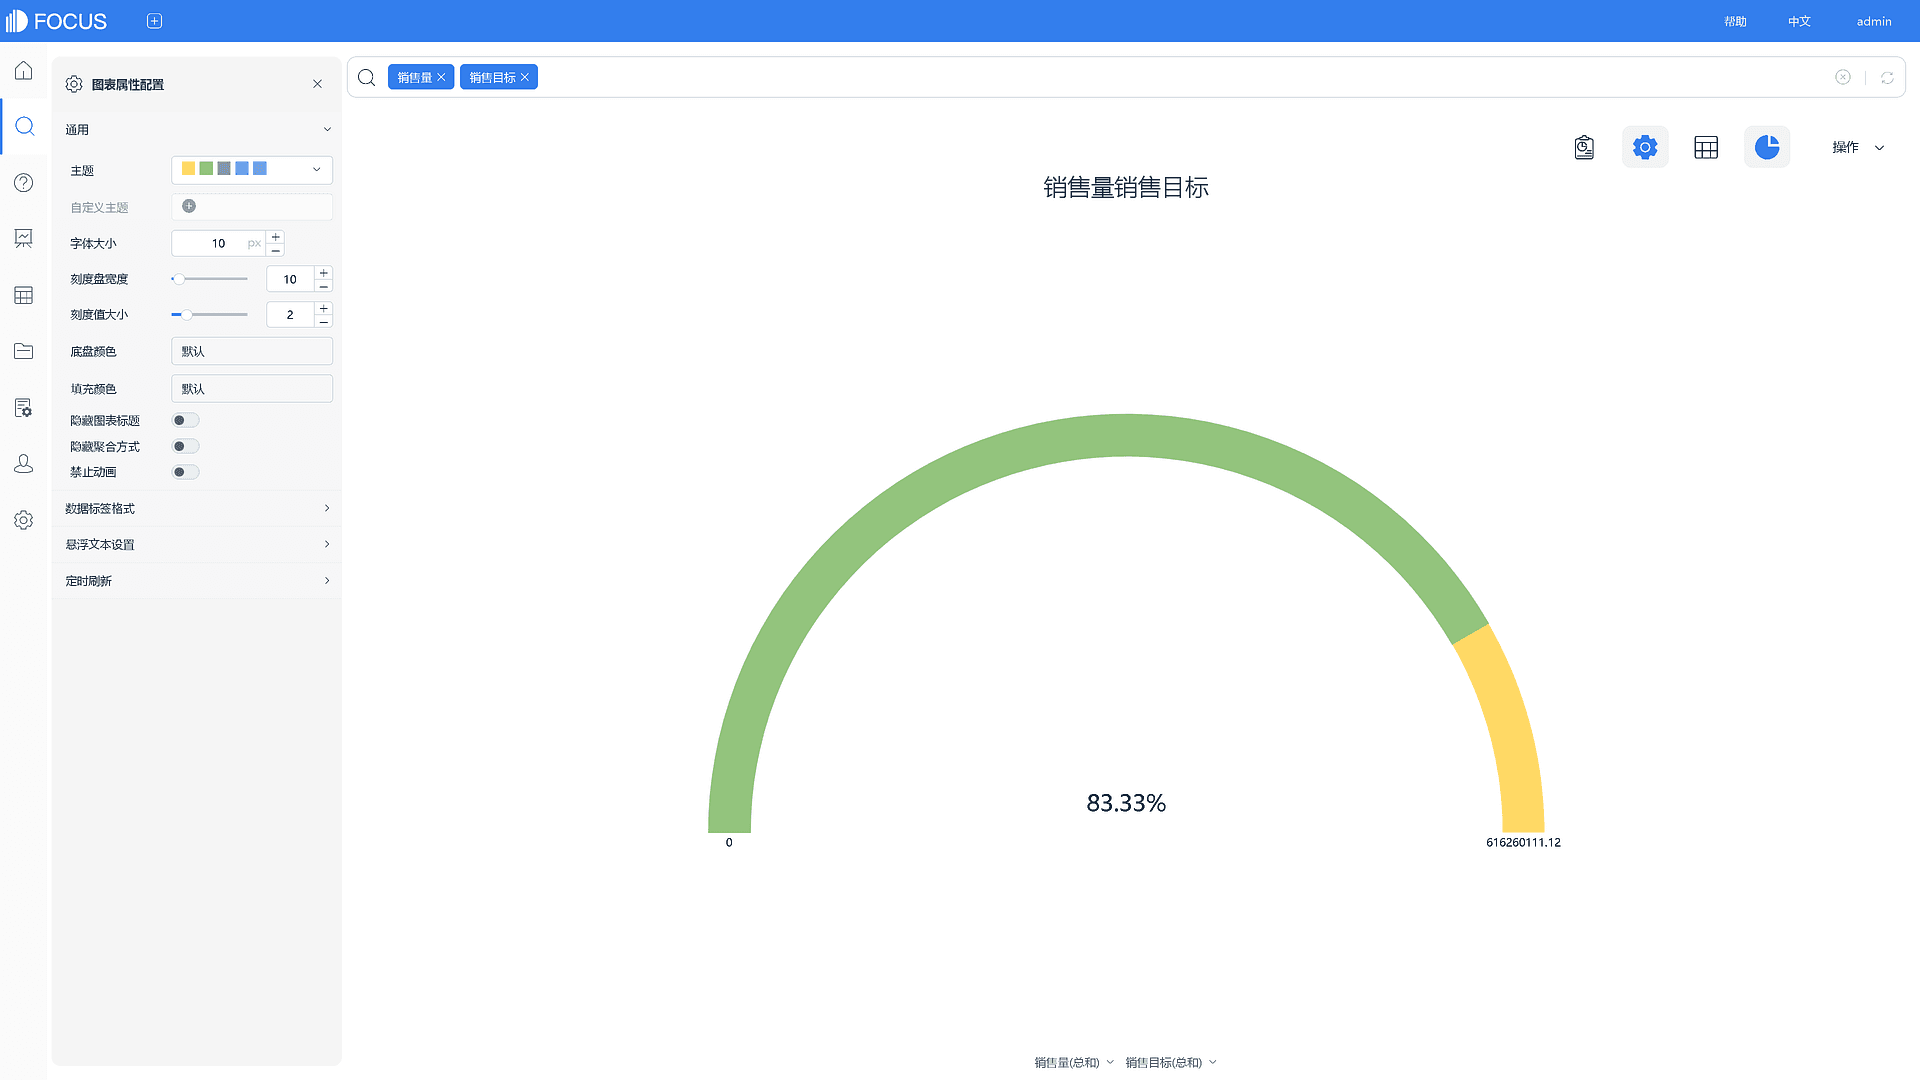The width and height of the screenshot is (1920, 1080).
Task: Open the user management sidebar icon
Action: coord(24,464)
